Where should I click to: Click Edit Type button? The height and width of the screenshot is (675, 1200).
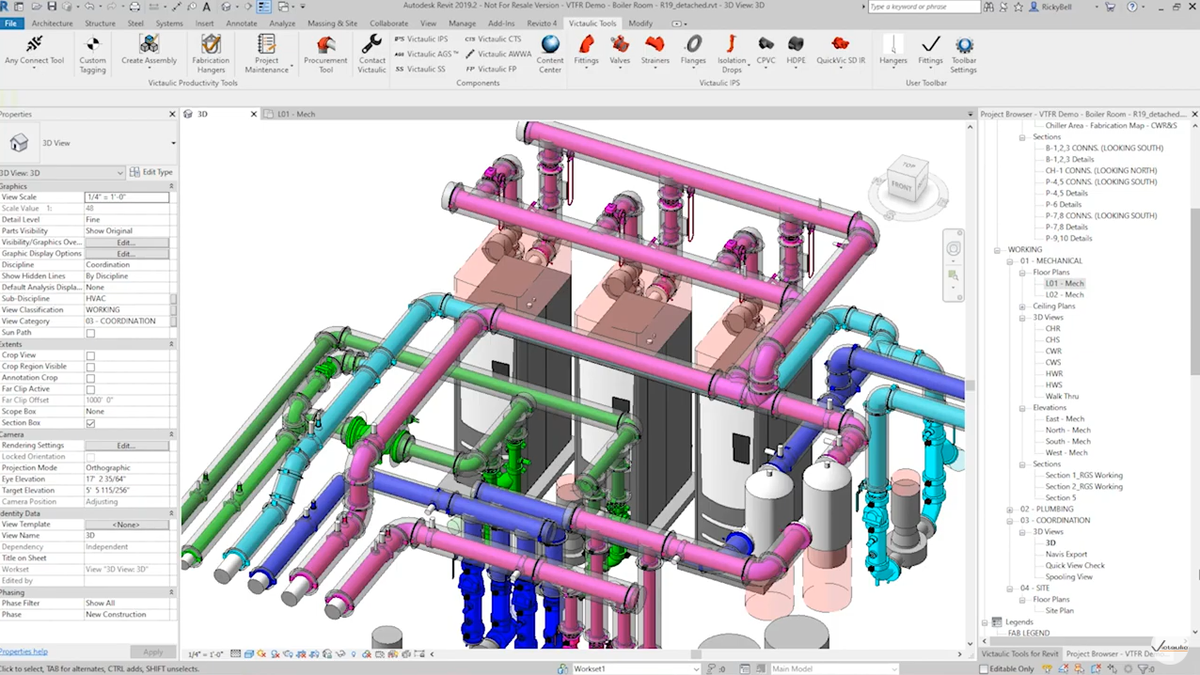coord(151,172)
